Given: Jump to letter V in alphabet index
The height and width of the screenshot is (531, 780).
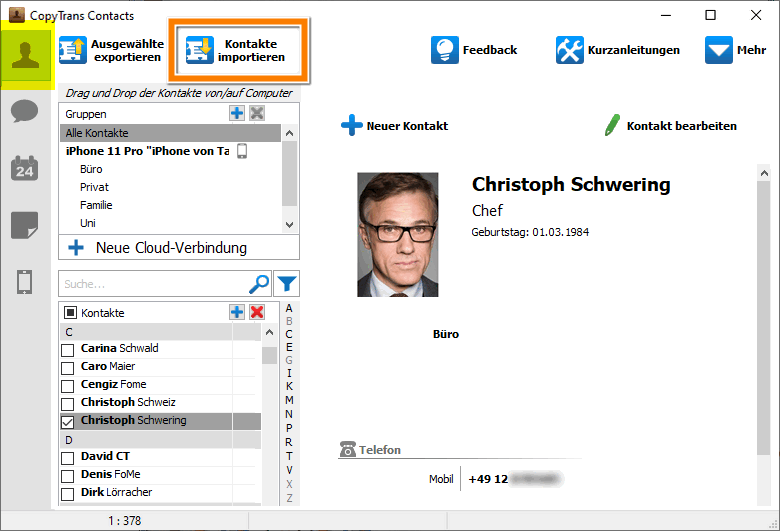Looking at the screenshot, I should pyautogui.click(x=289, y=470).
